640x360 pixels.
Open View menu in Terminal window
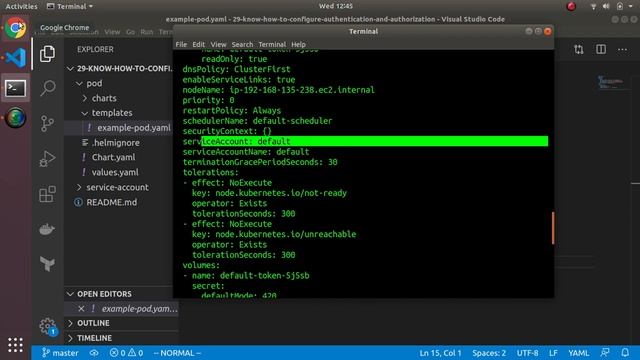218,44
